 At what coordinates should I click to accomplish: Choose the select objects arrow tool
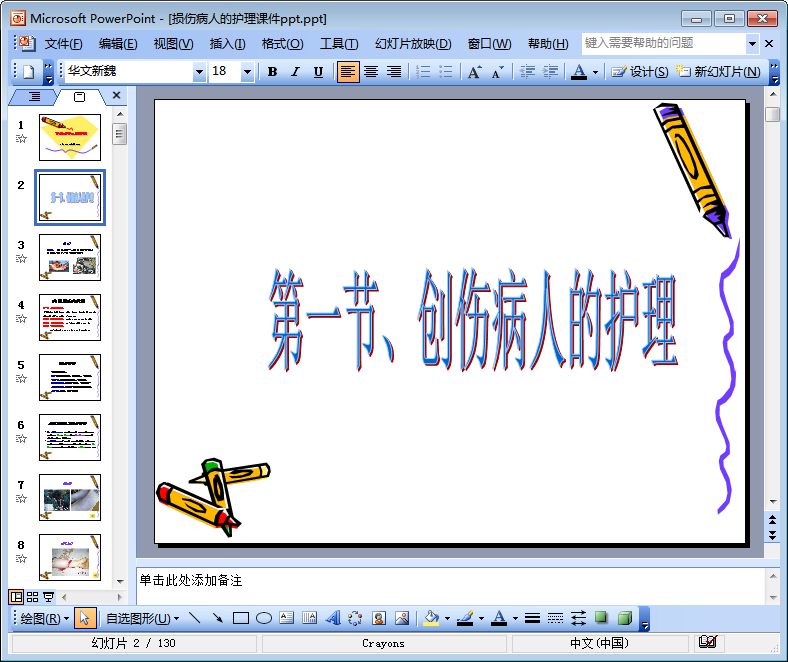click(x=84, y=618)
